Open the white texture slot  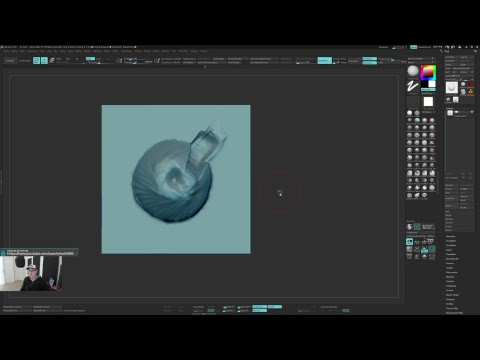point(428,102)
